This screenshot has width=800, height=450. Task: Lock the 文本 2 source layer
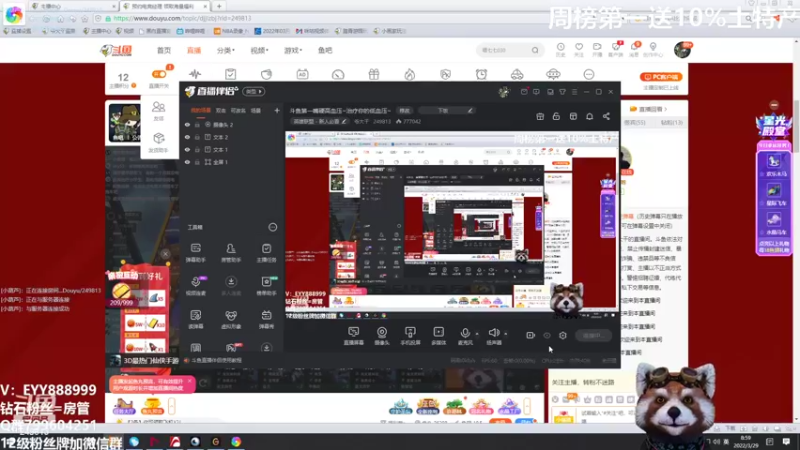(x=197, y=137)
